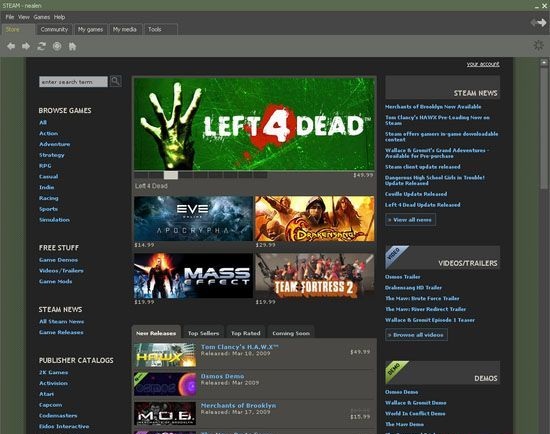This screenshot has height=434, width=550.
Task: Click the search magnifier icon
Action: coord(115,81)
